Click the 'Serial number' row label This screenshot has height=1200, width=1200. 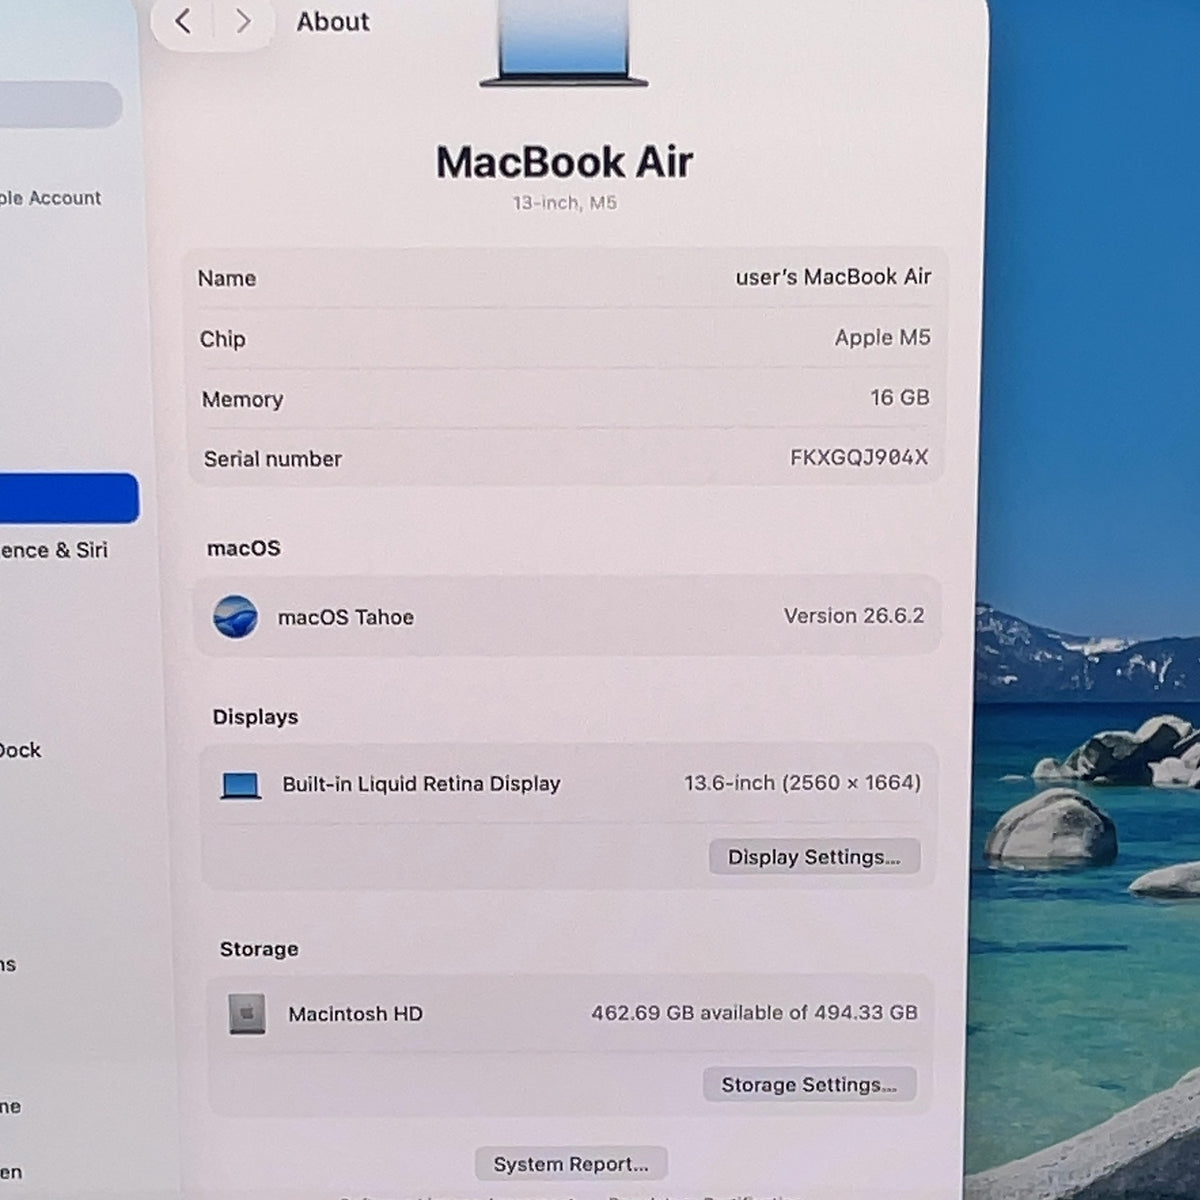[x=272, y=459]
